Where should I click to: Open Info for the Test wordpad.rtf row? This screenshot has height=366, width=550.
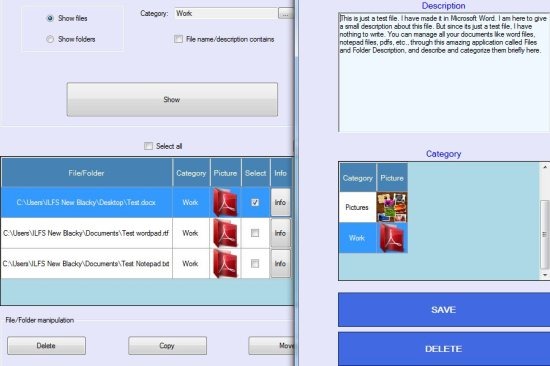281,233
